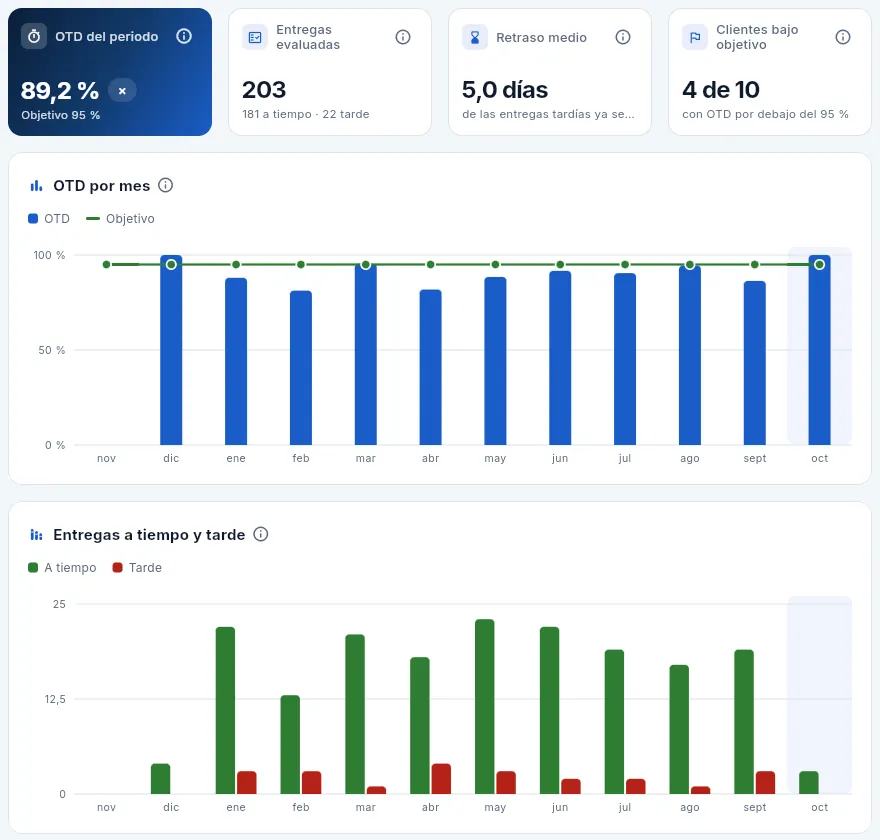Click the green A tiempo bar for feb
The image size is (880, 840).
290,745
